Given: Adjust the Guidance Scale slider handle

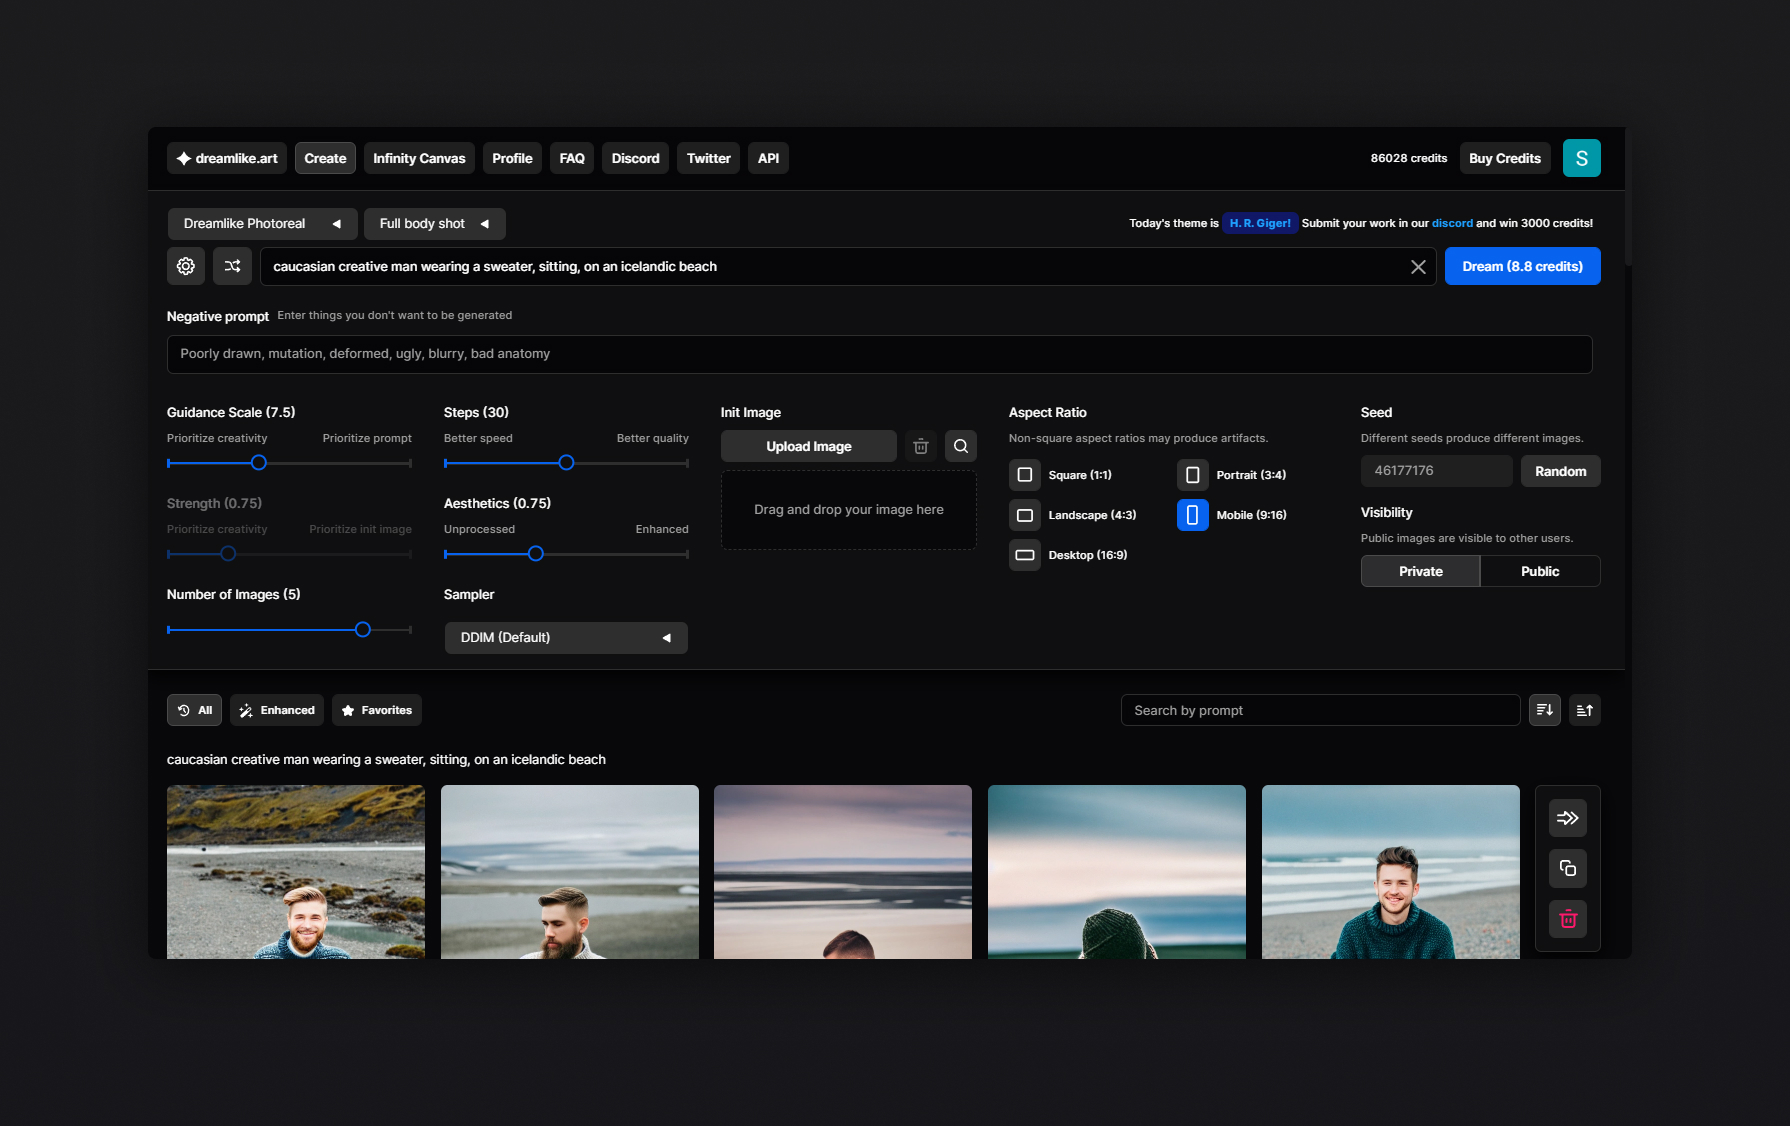Looking at the screenshot, I should (259, 463).
